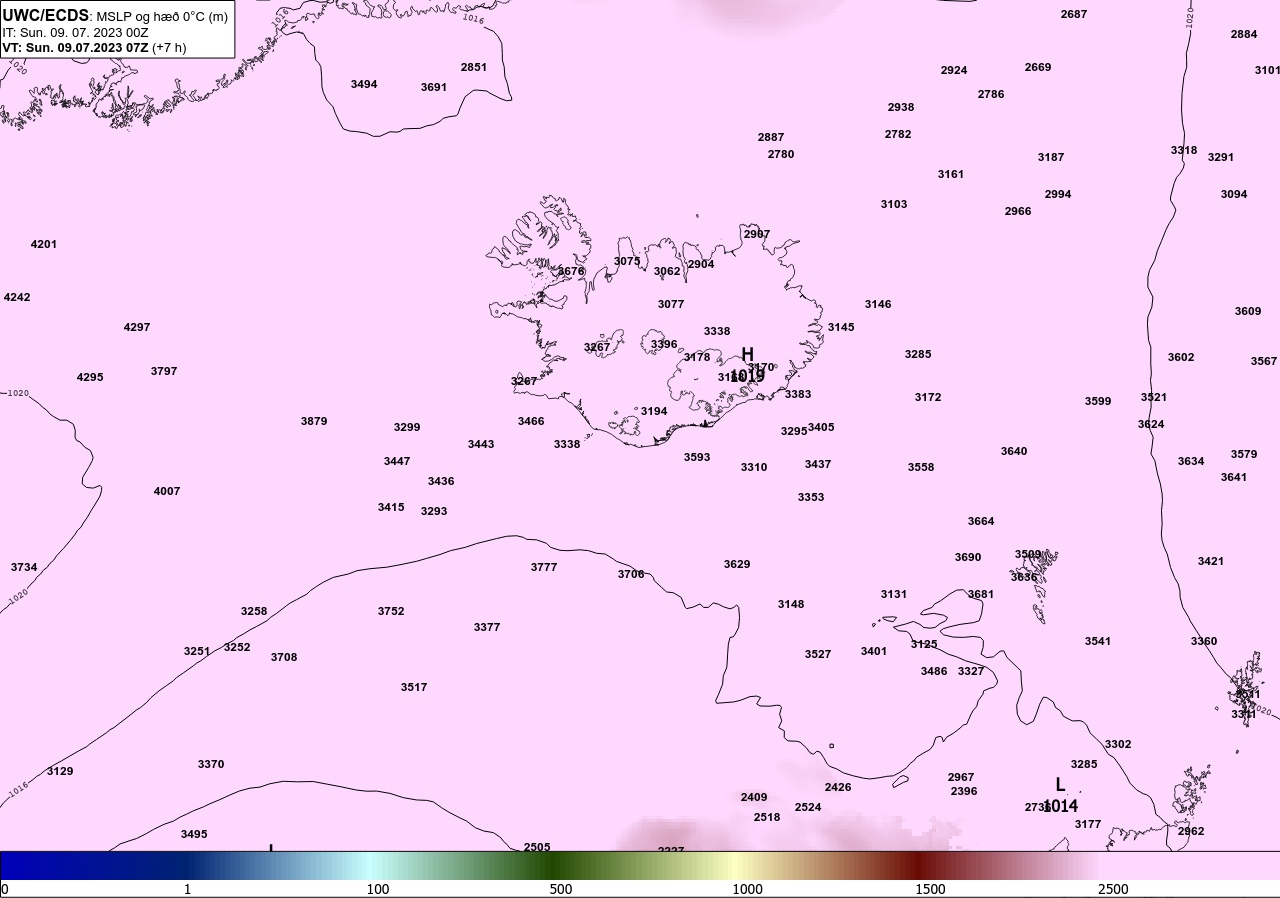The image size is (1280, 898).
Task: Select the value 3752
Action: pyautogui.click(x=391, y=611)
